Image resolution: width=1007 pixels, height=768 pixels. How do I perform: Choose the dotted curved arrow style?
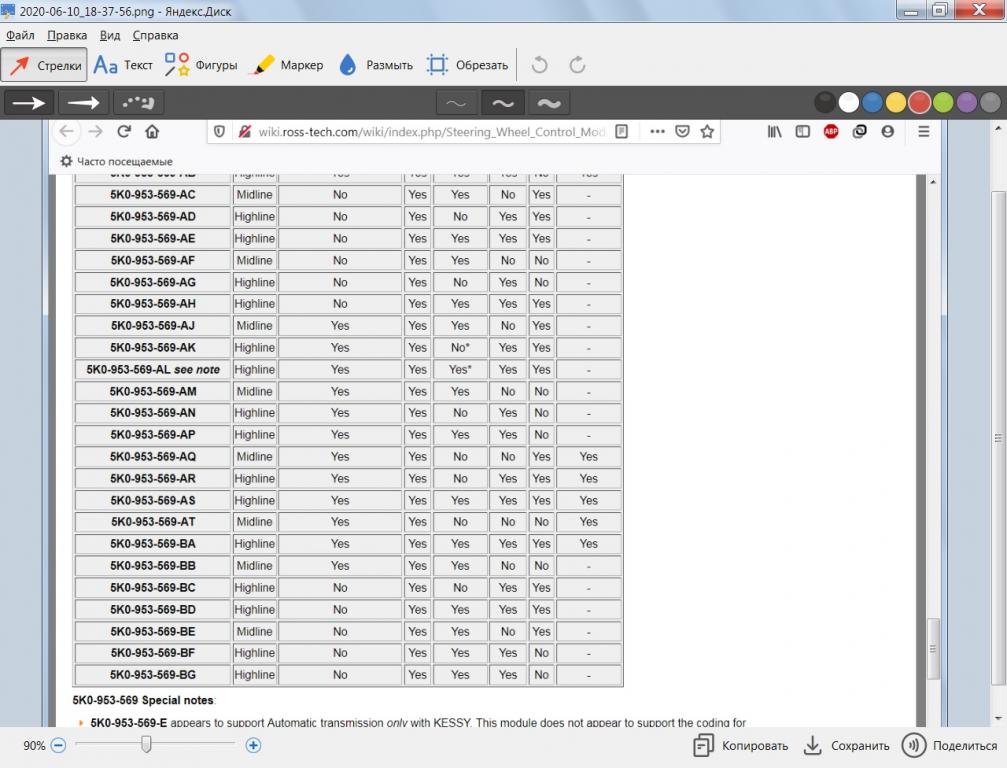coord(138,103)
